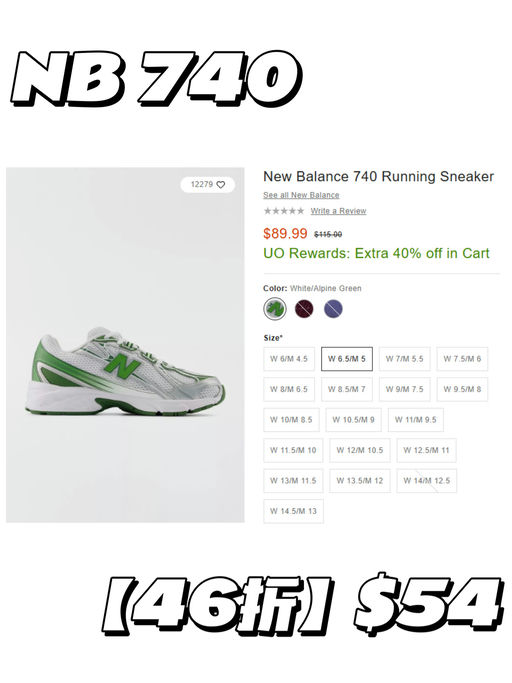Select the White/Alpine Green color swatch
The height and width of the screenshot is (683, 512).
[275, 309]
